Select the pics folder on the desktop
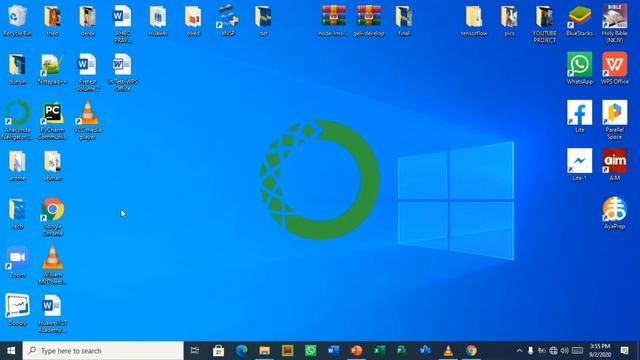 tap(509, 20)
